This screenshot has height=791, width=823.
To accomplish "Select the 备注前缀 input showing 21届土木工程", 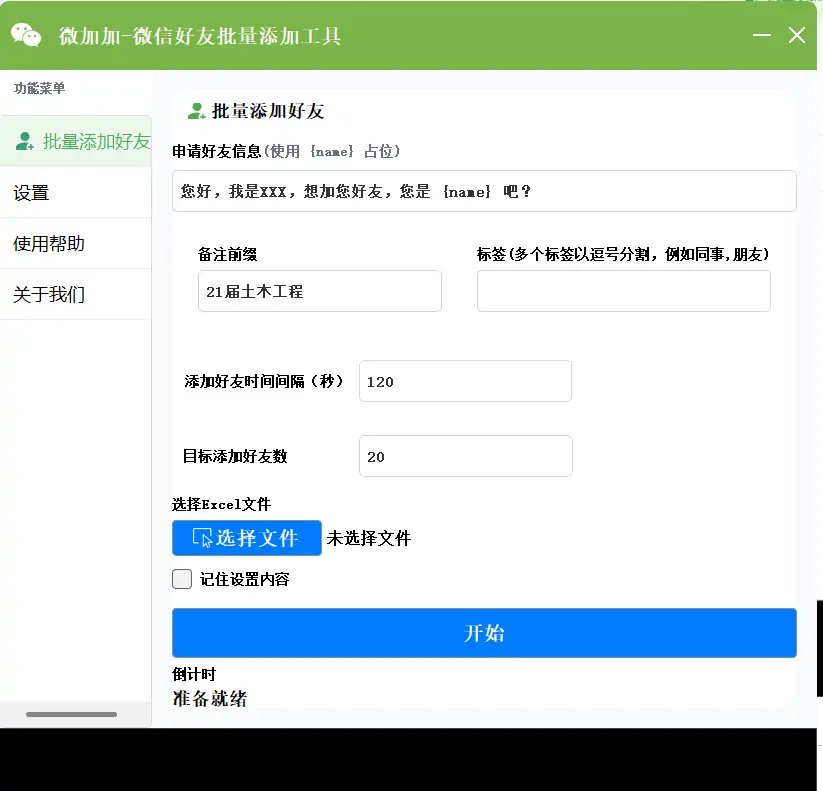I will (319, 290).
